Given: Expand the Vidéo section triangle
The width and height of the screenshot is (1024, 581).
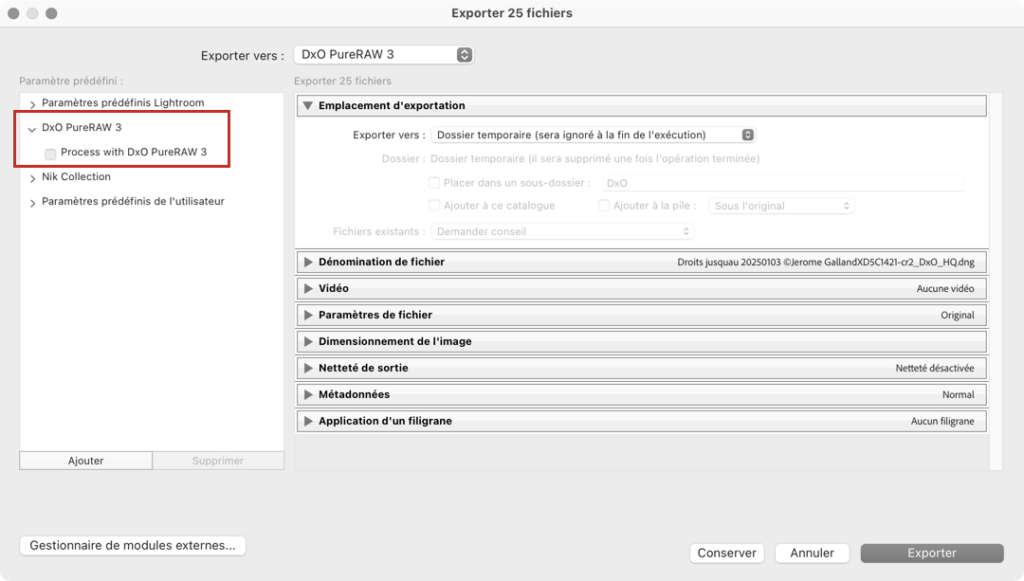Looking at the screenshot, I should (x=308, y=289).
